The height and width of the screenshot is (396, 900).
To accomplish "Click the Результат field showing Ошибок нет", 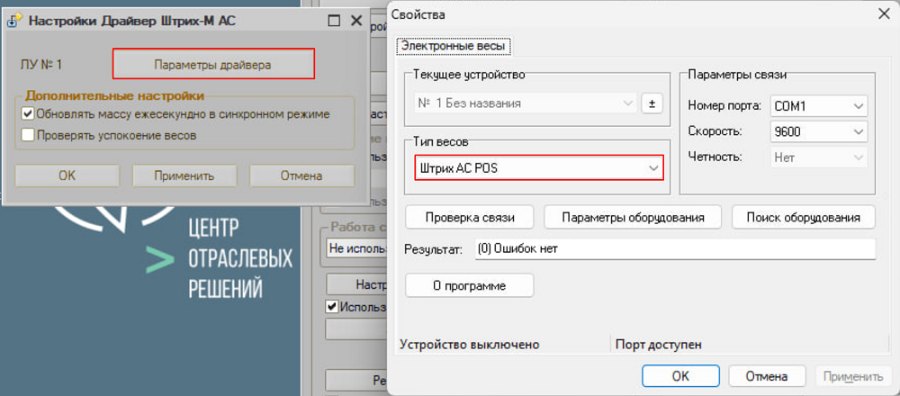I will (675, 250).
